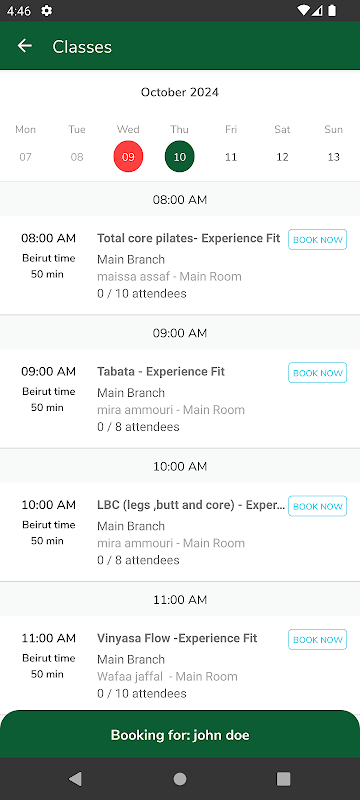This screenshot has width=360, height=800.
Task: Open the settings gear in status bar
Action: click(46, 11)
